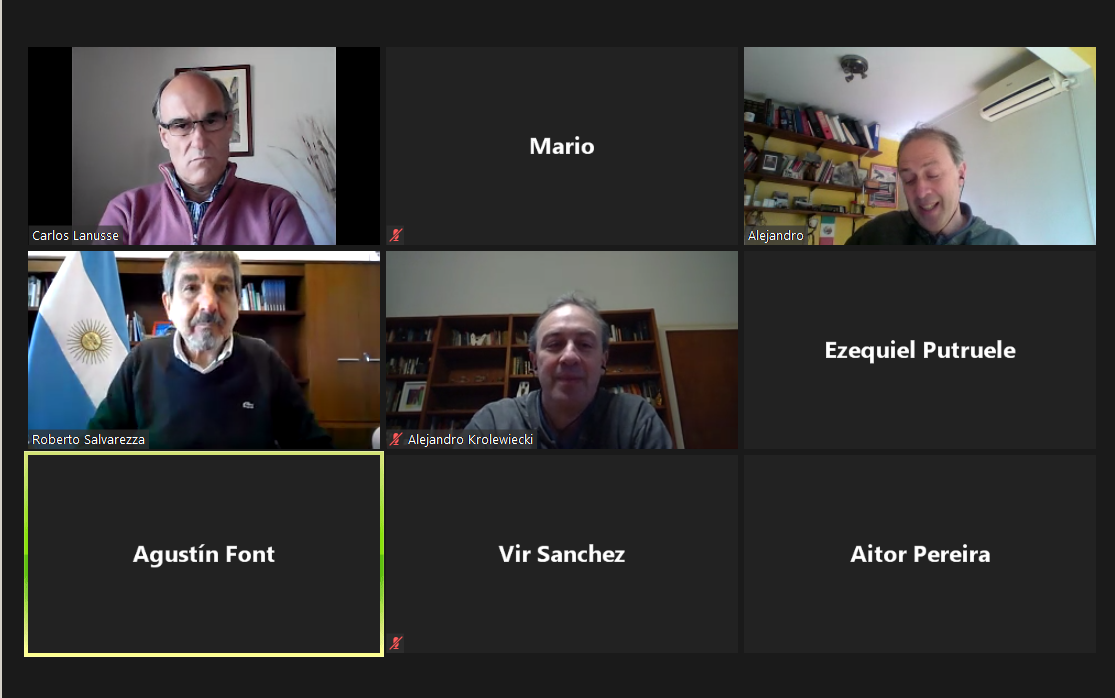Select the highlighted Agustín Font tile
The image size is (1115, 698).
pos(203,554)
